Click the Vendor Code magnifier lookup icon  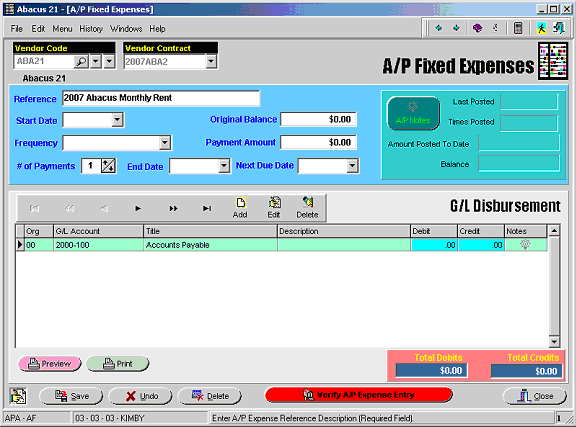81,61
